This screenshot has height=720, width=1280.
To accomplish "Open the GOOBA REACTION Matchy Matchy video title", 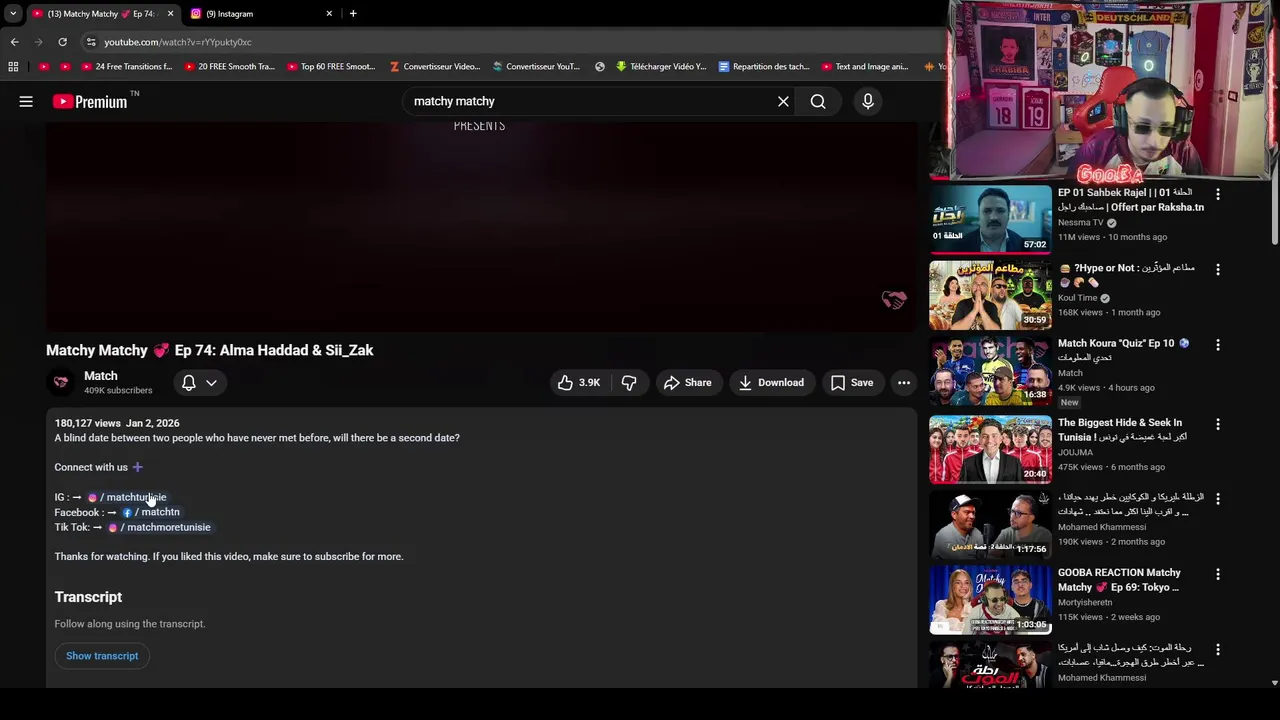I will point(1119,580).
